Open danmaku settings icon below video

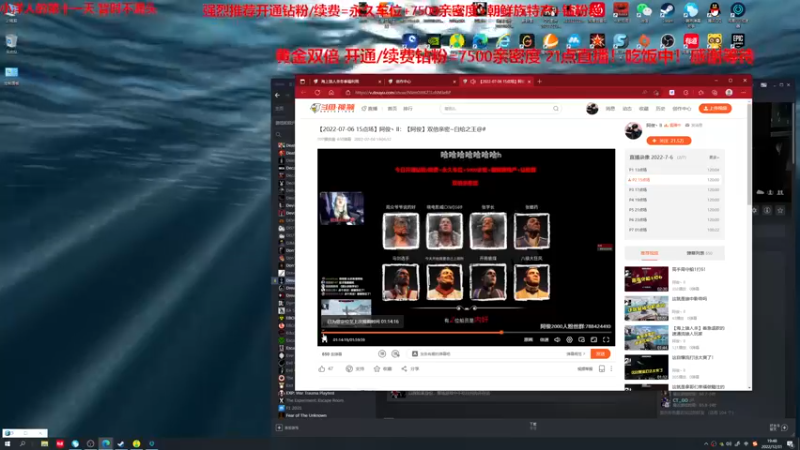(x=395, y=354)
